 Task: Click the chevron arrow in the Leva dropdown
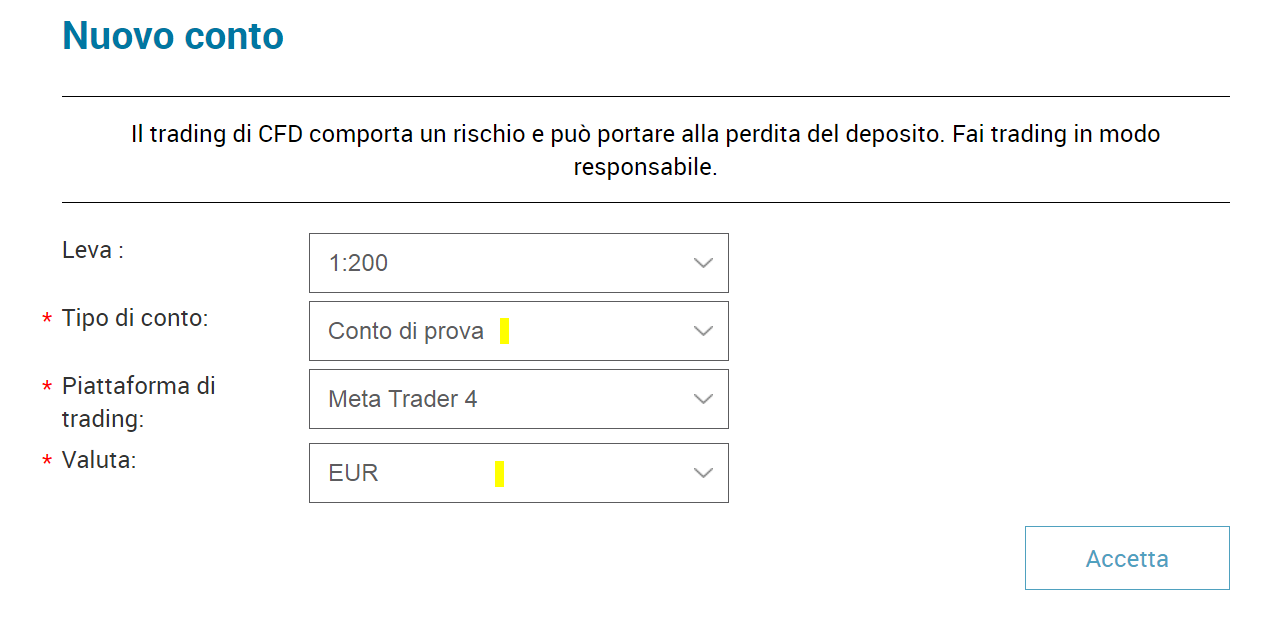[703, 263]
